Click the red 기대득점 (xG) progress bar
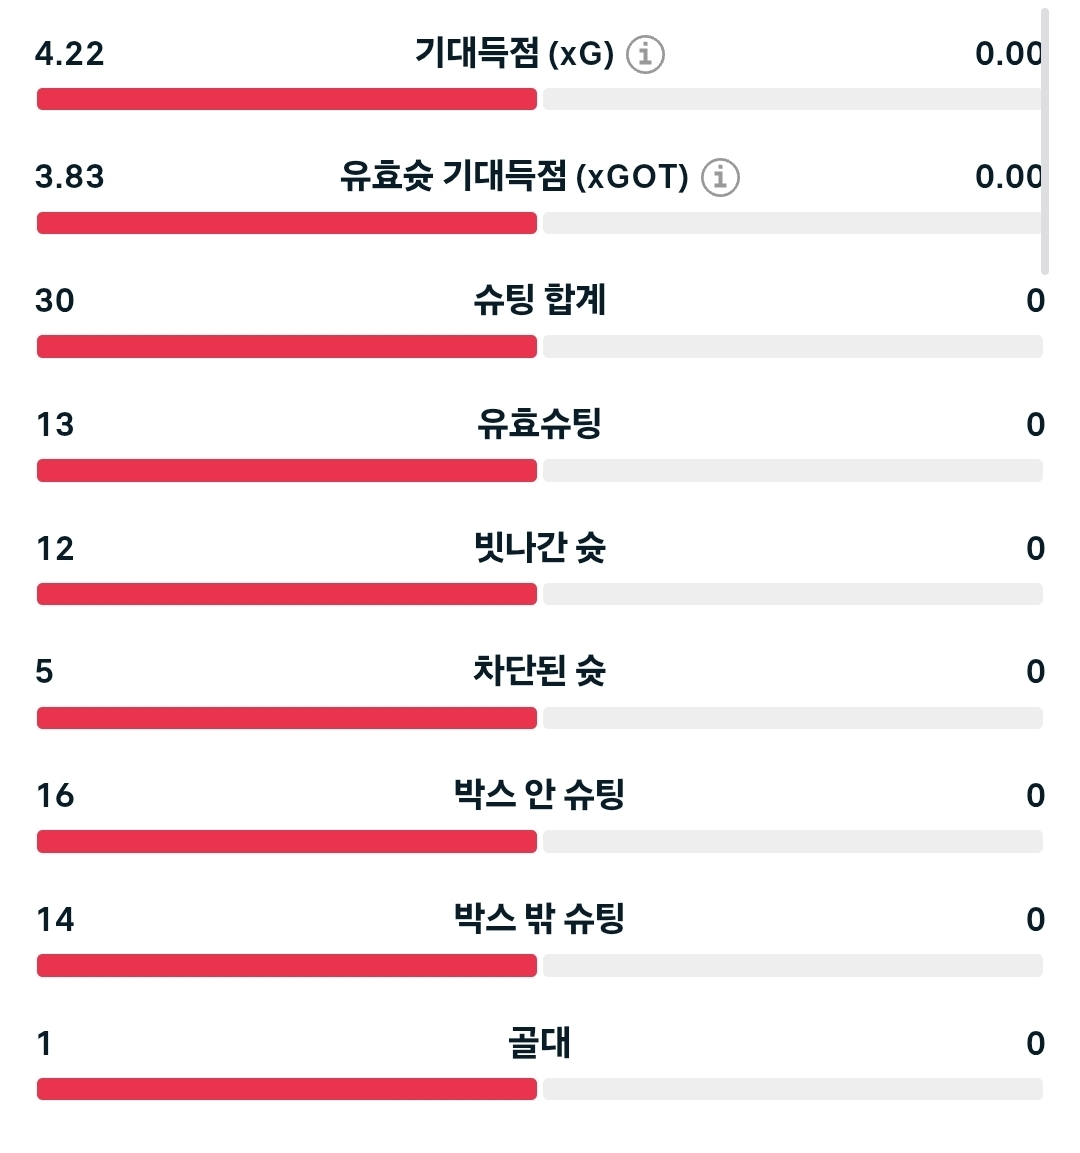 287,99
